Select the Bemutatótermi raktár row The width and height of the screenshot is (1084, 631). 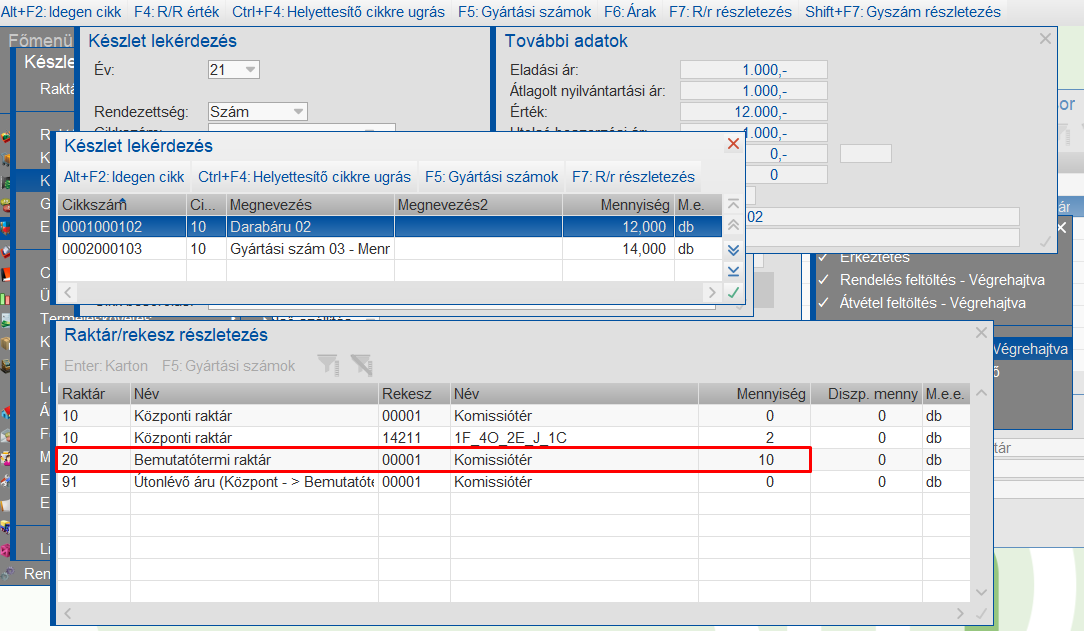[514, 460]
